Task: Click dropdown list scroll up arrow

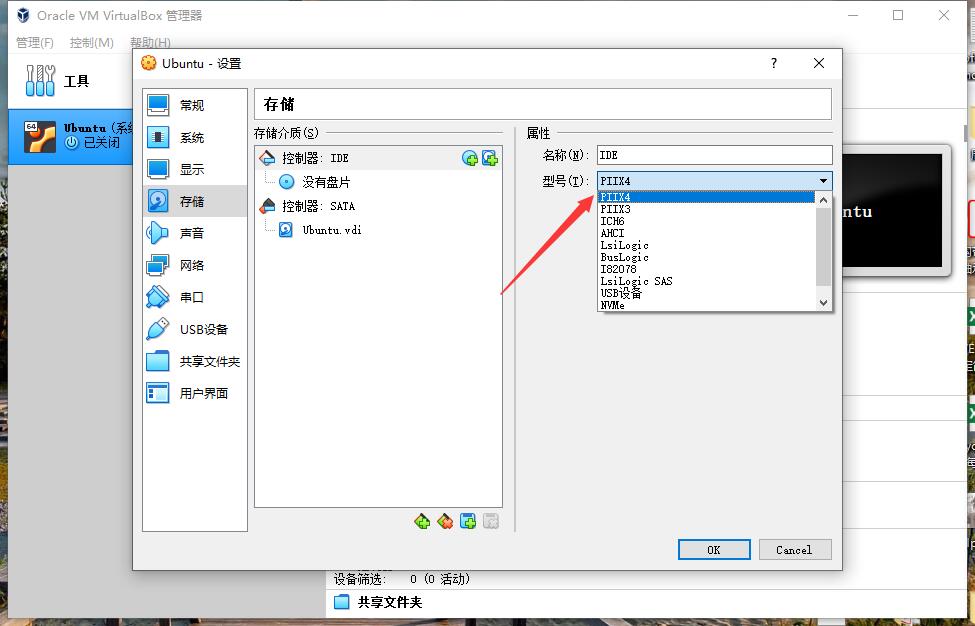Action: (823, 200)
